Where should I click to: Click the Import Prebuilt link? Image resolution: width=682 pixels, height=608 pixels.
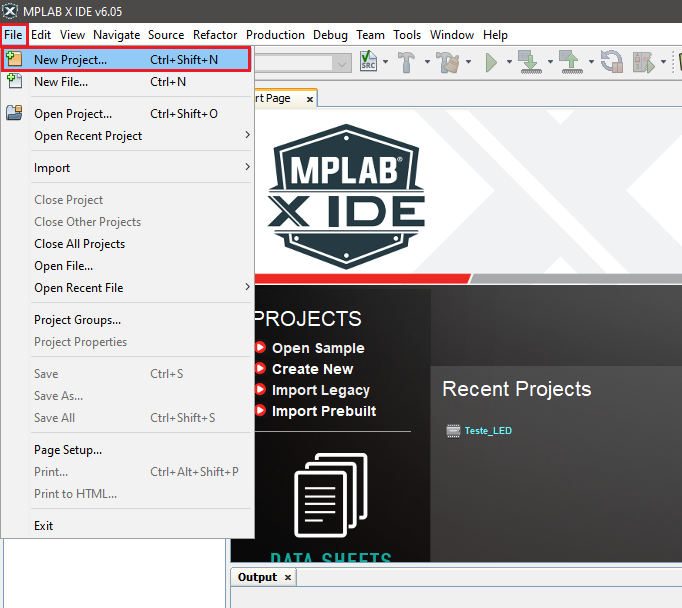[324, 411]
